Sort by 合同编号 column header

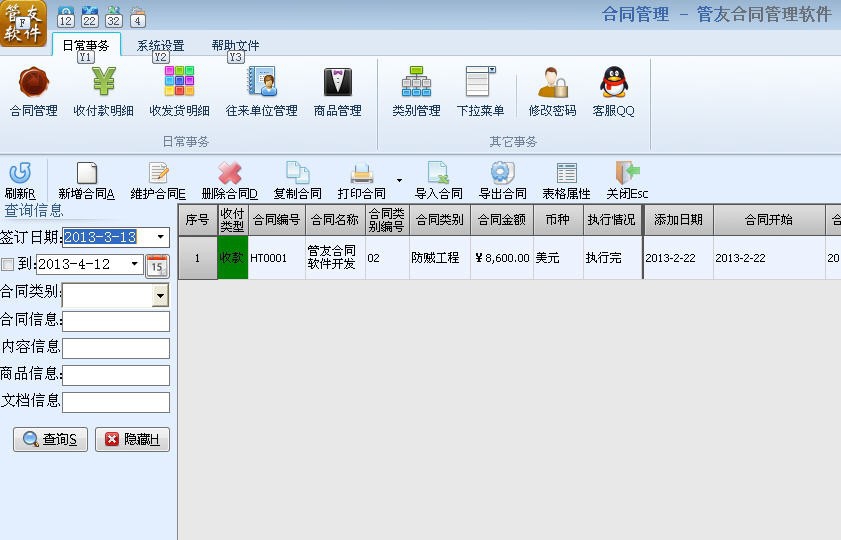click(277, 220)
